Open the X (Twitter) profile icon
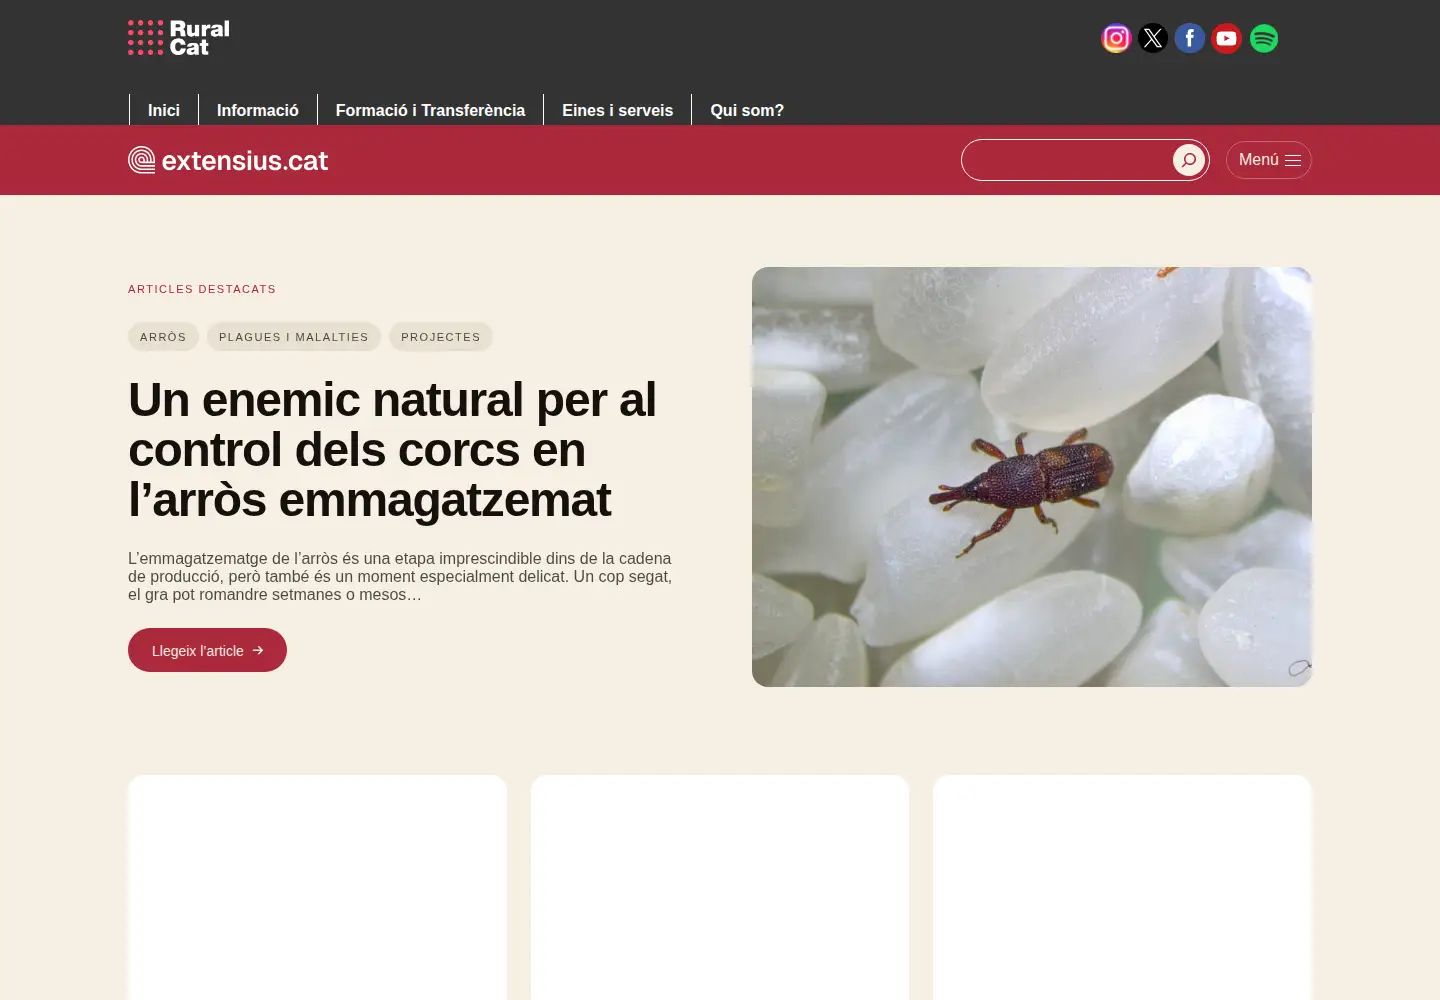This screenshot has width=1440, height=1000. click(x=1153, y=38)
